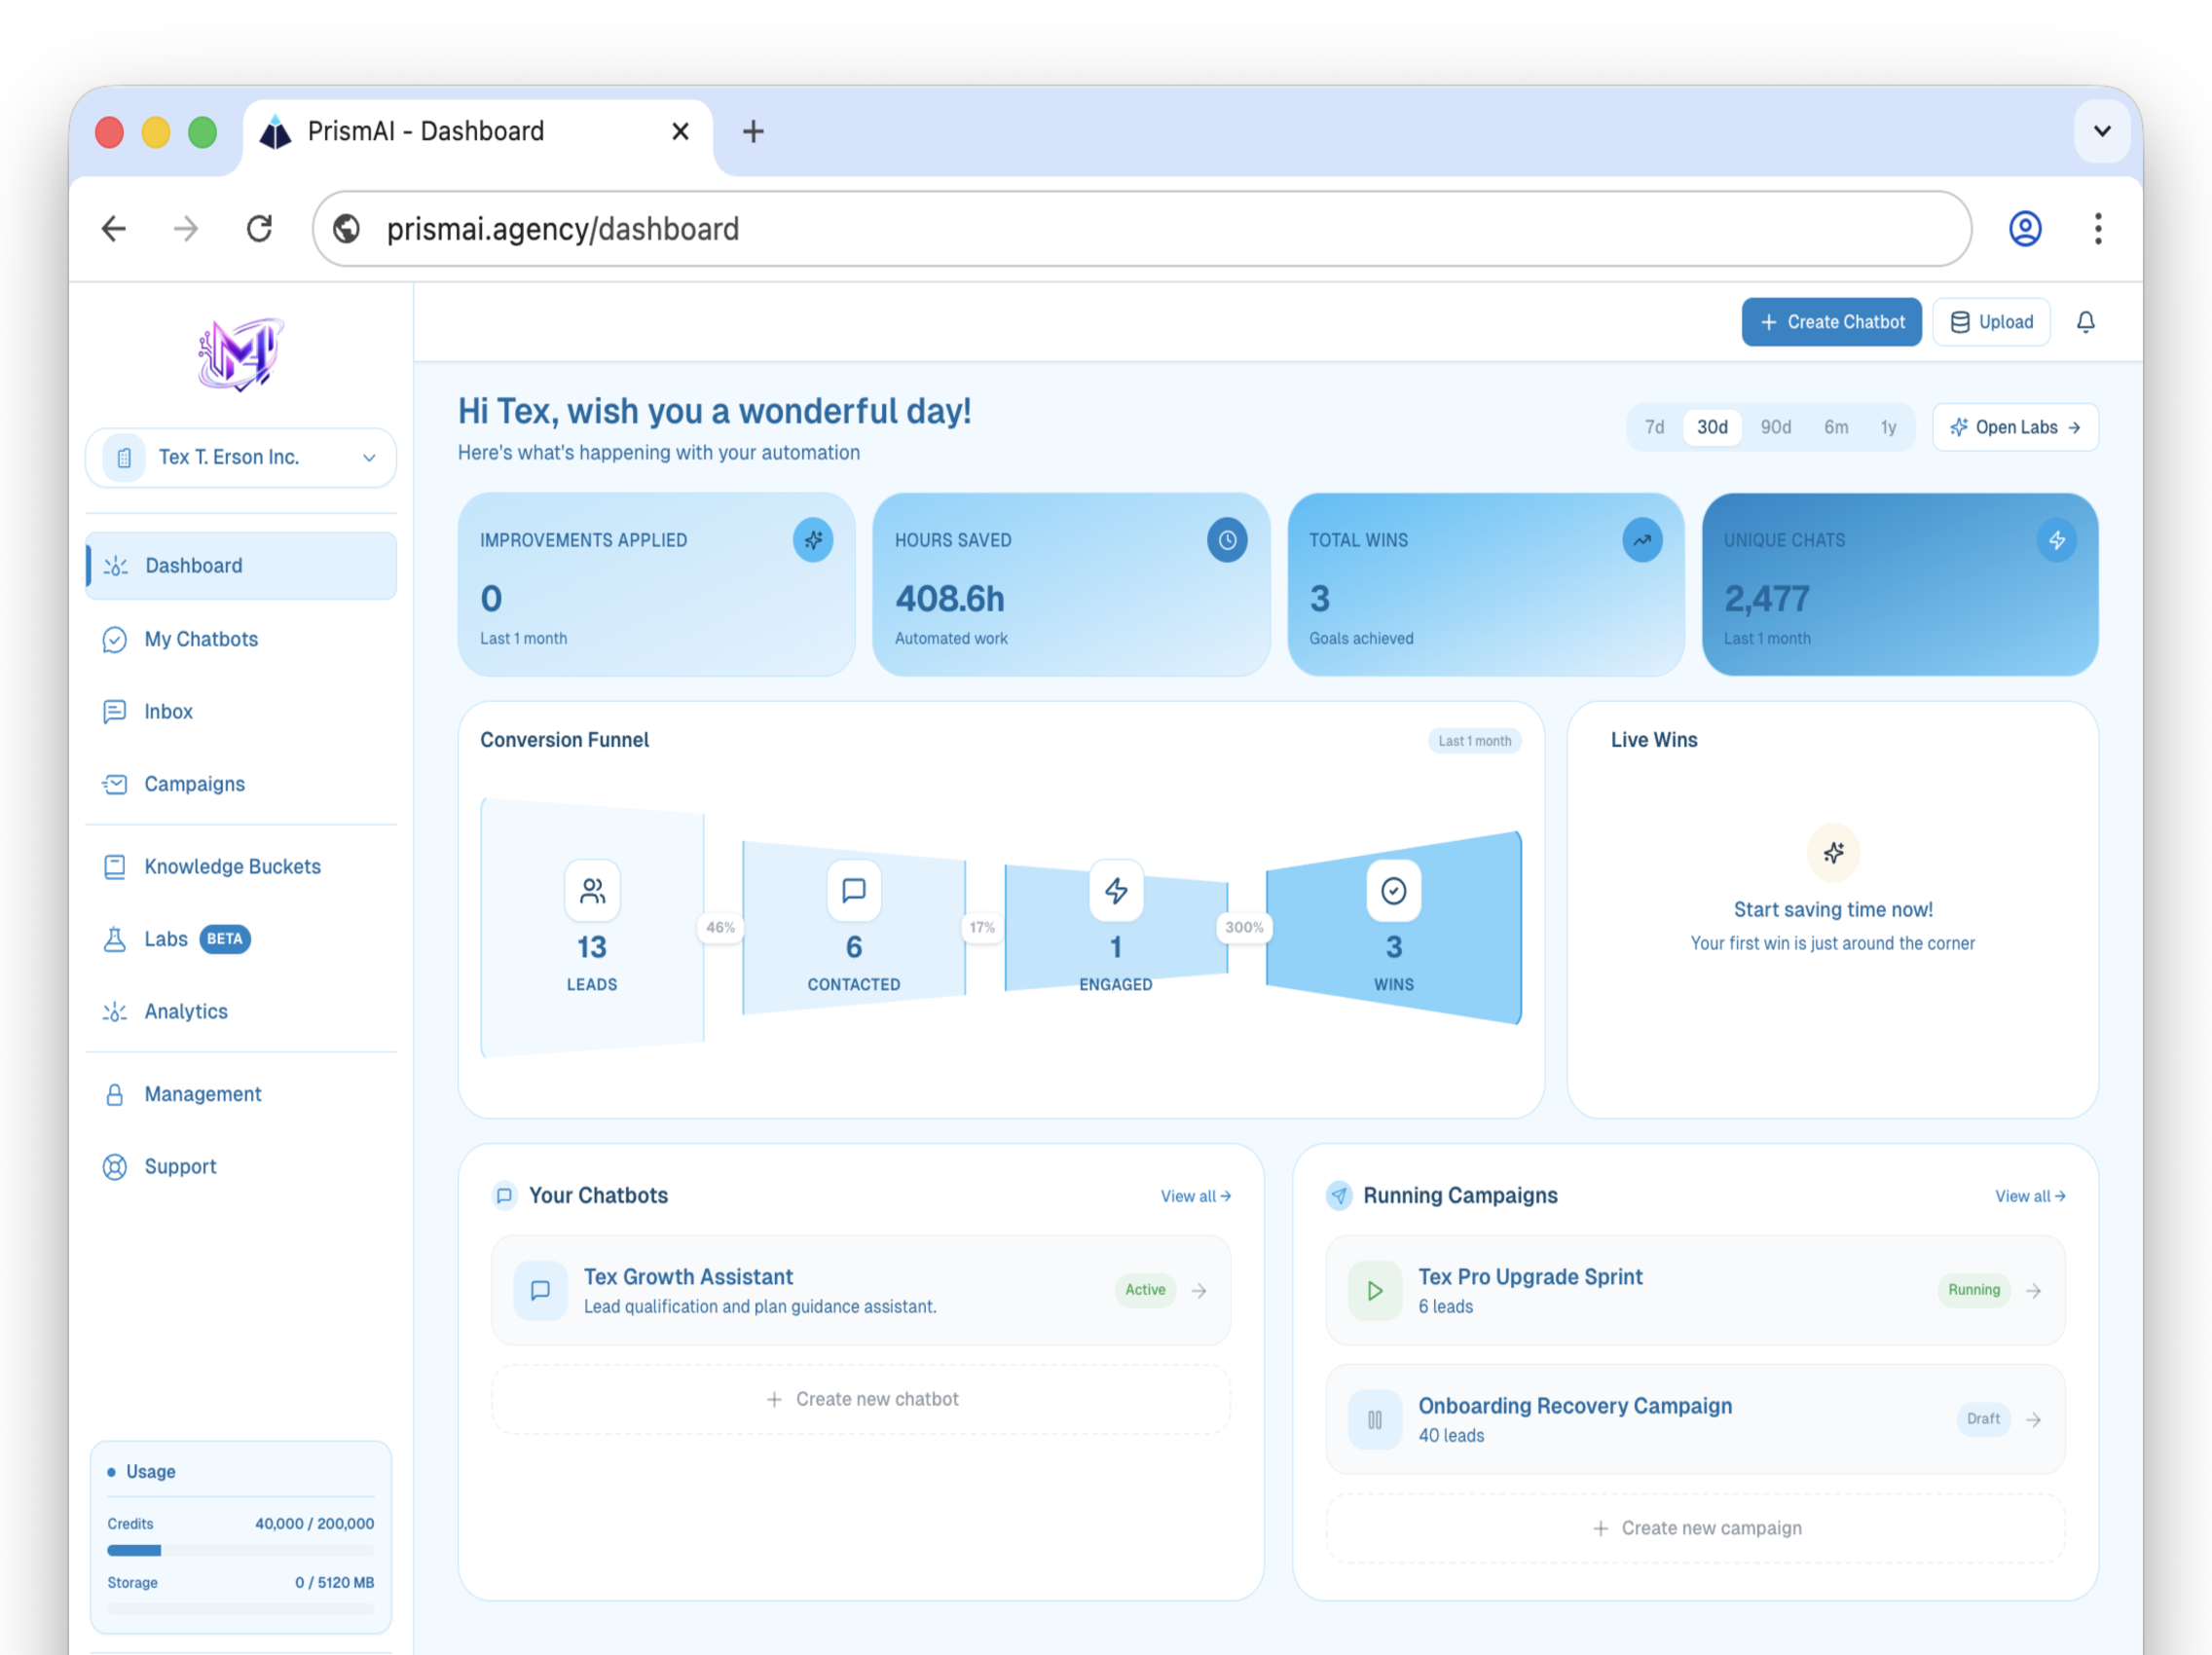Click the Improvements Applied sparkle icon
The width and height of the screenshot is (2212, 1655).
[812, 540]
